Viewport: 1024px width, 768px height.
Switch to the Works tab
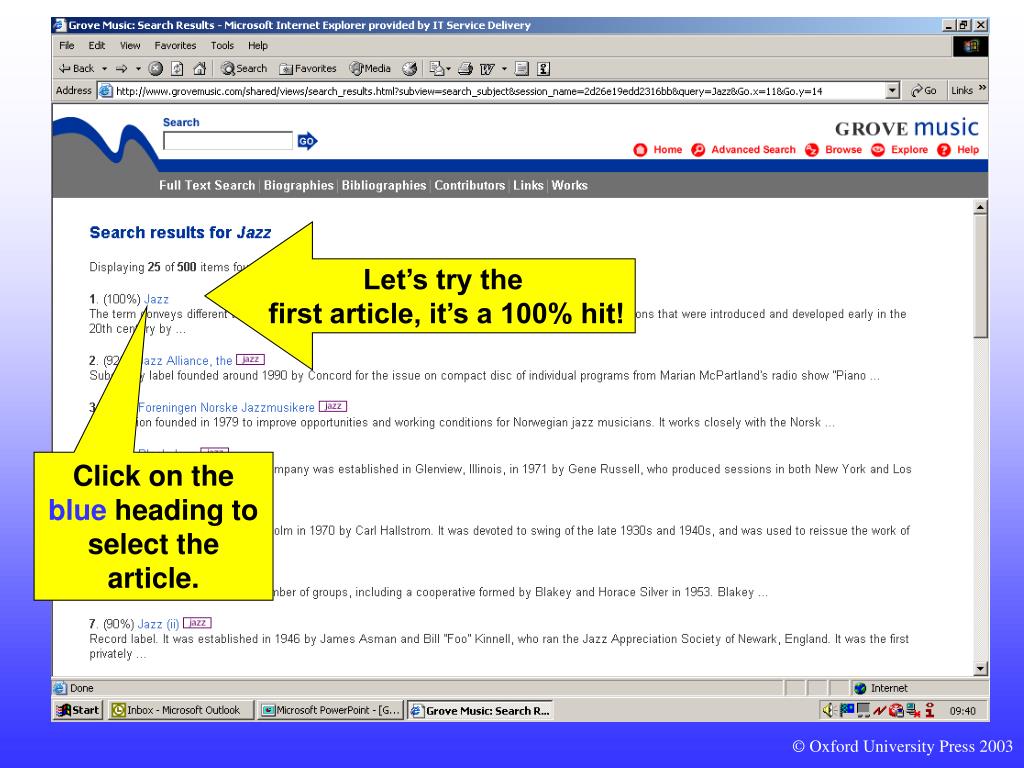[569, 185]
